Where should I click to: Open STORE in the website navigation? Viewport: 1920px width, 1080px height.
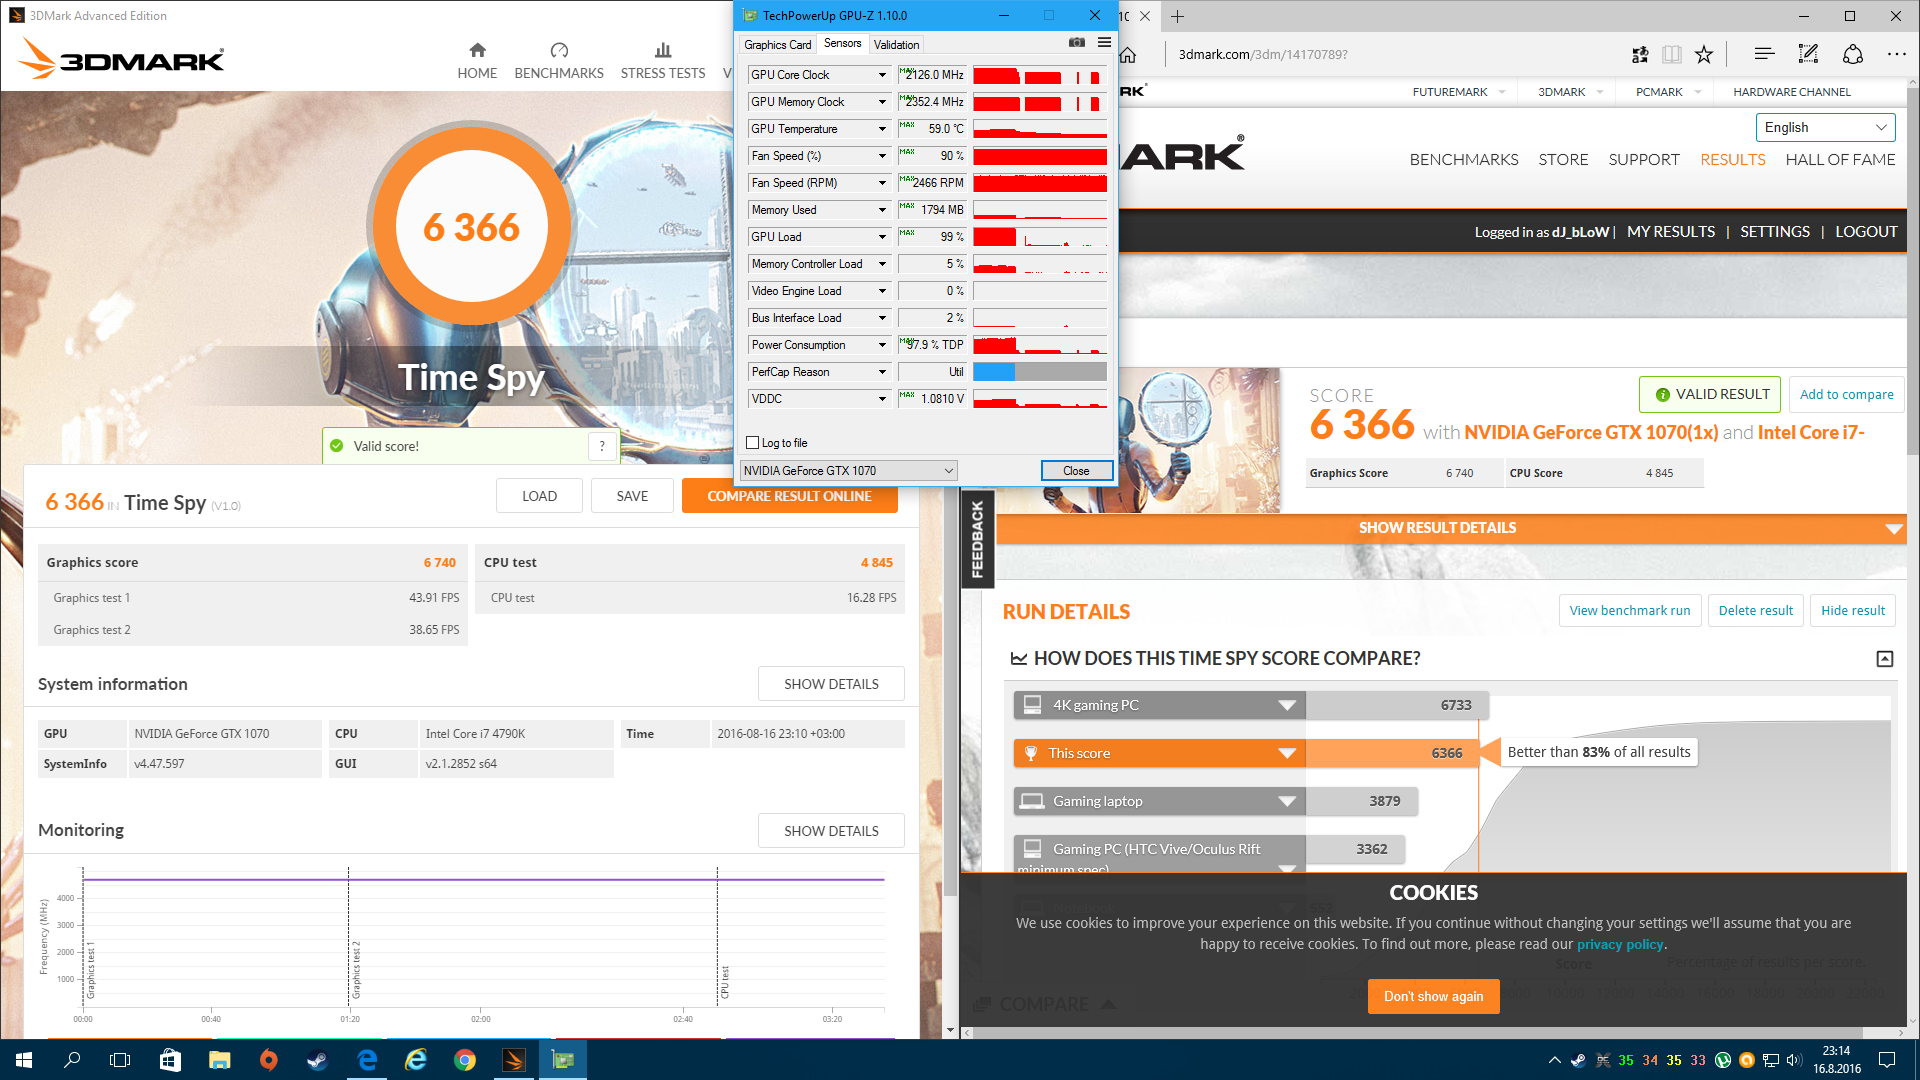pyautogui.click(x=1563, y=159)
